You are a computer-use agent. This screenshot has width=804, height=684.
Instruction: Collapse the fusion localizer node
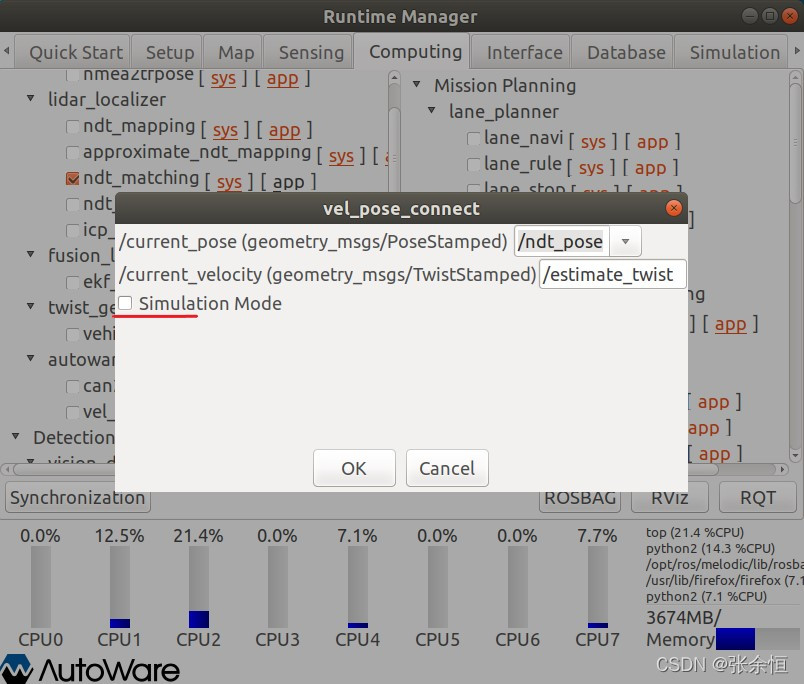(31, 253)
